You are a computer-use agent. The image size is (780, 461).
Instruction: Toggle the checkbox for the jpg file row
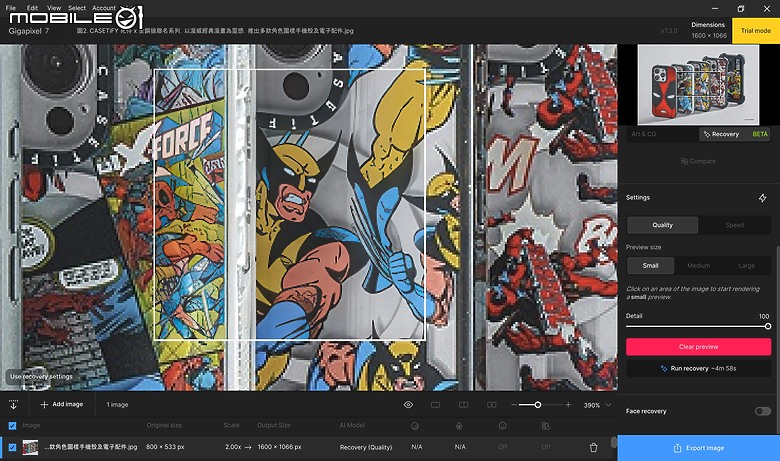(x=12, y=448)
